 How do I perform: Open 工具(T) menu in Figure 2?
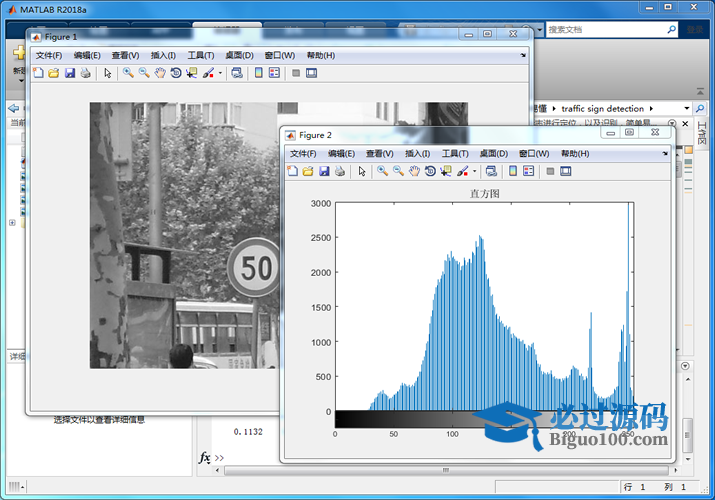pos(455,154)
